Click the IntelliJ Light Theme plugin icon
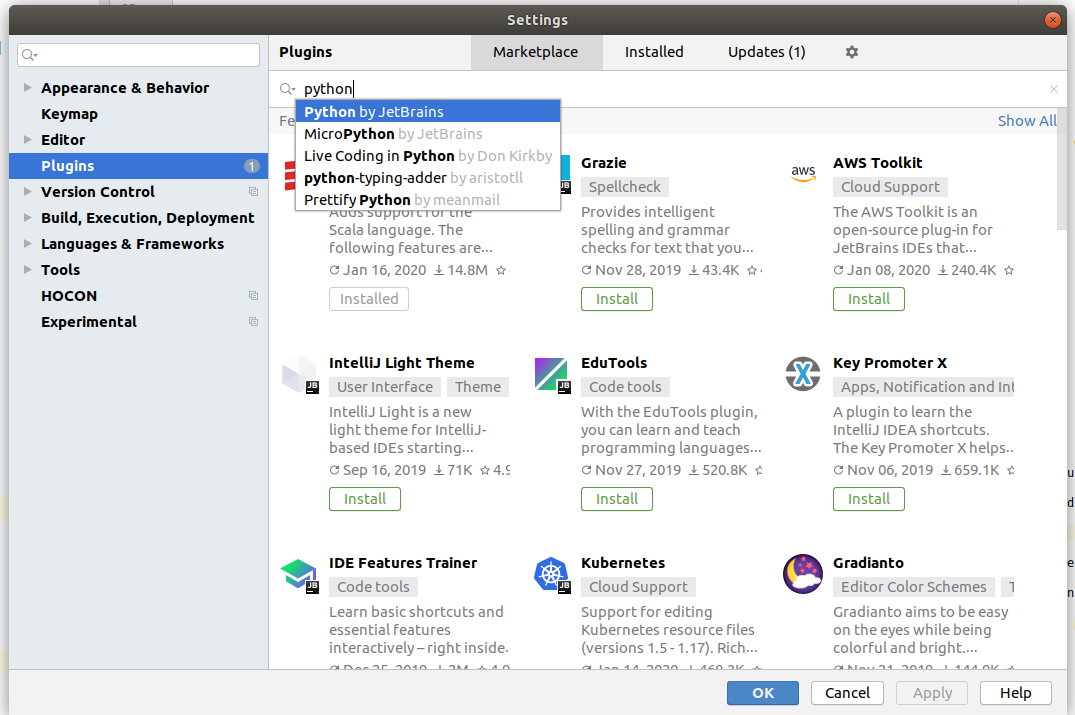The height and width of the screenshot is (715, 1075). pyautogui.click(x=300, y=374)
